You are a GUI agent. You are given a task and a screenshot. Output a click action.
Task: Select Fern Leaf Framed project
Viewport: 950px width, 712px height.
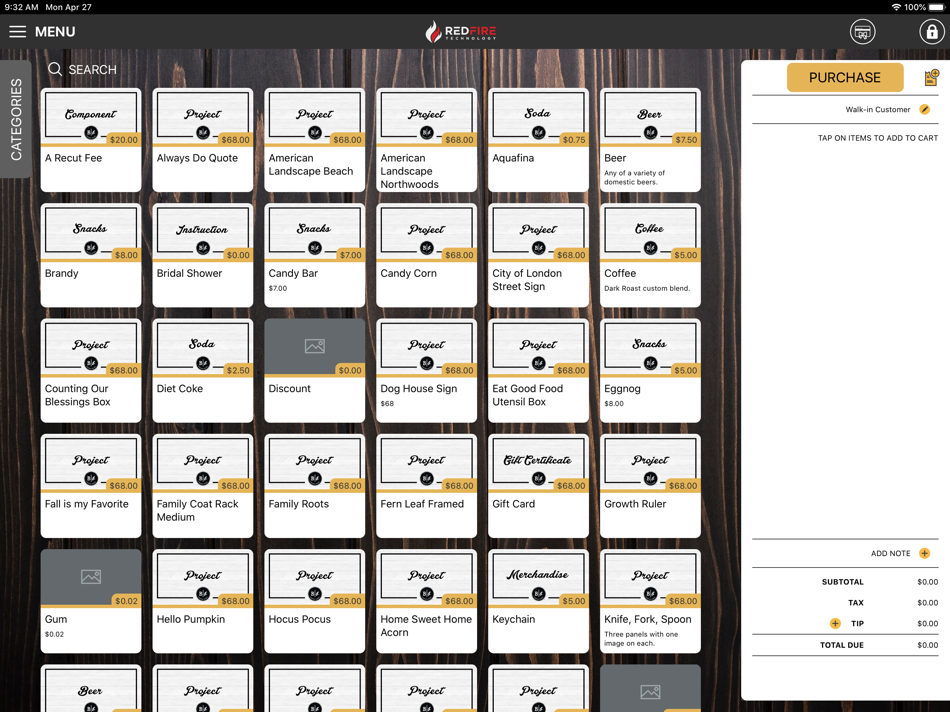click(x=427, y=486)
